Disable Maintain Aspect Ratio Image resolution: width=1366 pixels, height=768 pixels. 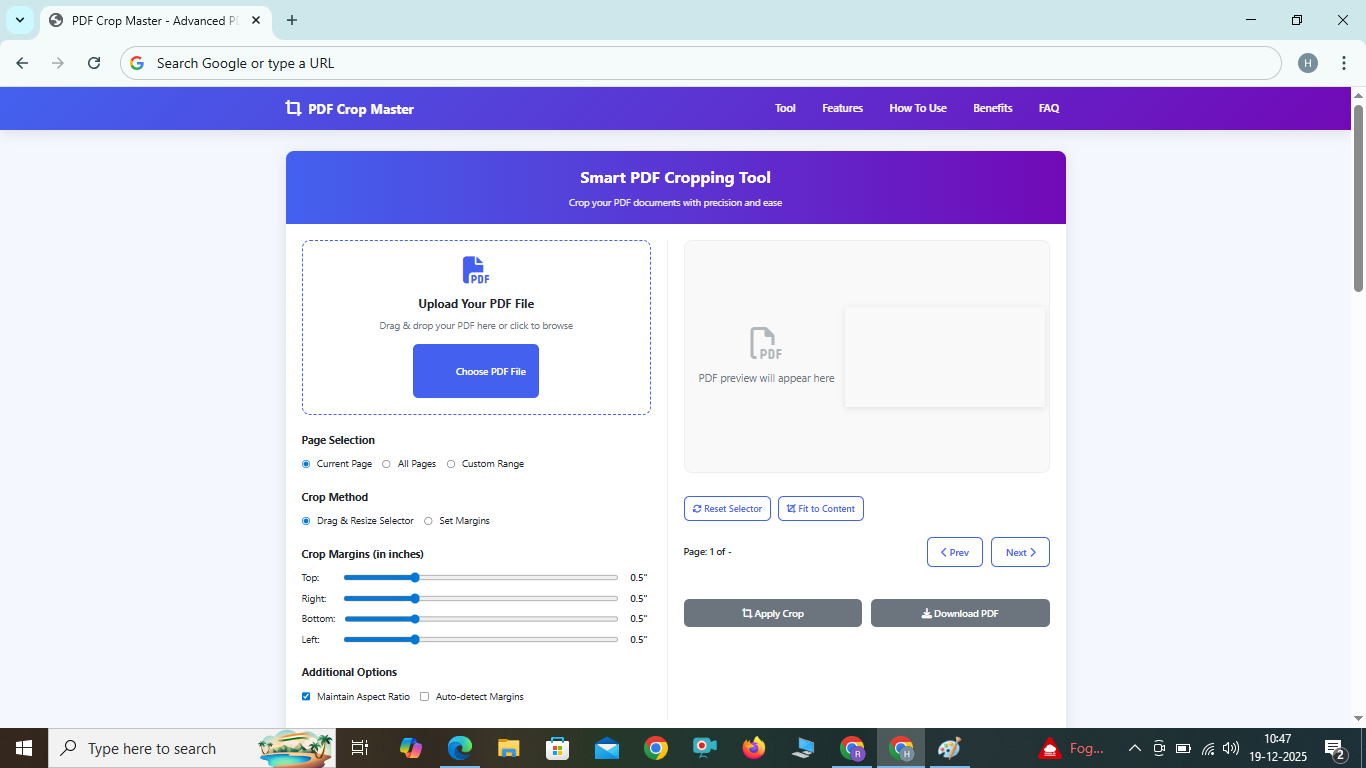coord(306,696)
